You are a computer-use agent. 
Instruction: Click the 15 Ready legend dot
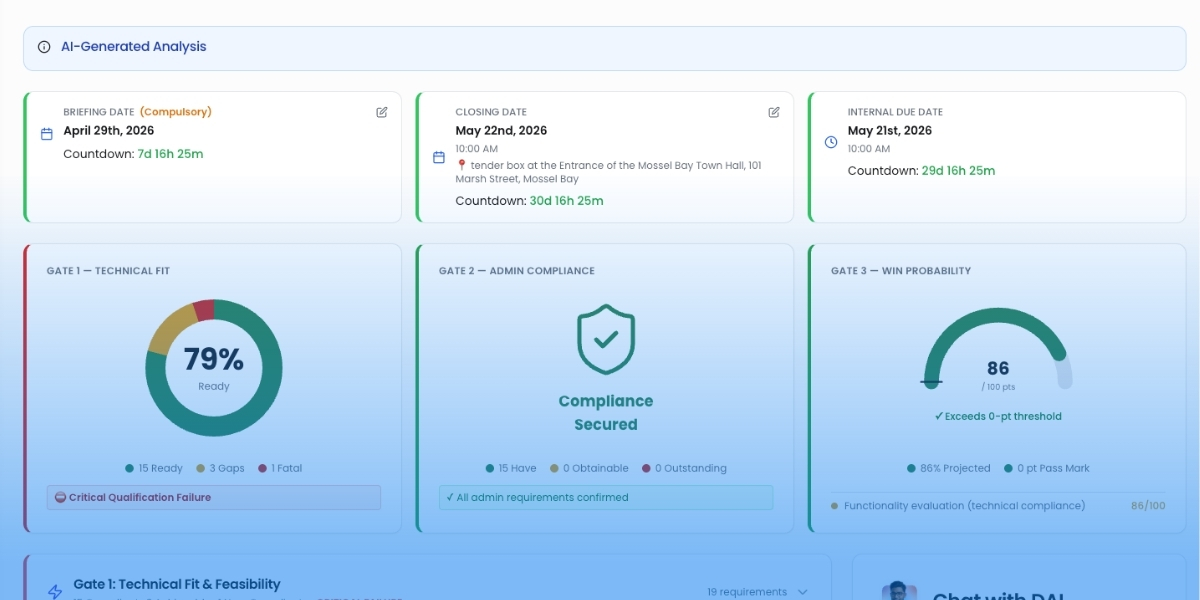[130, 468]
